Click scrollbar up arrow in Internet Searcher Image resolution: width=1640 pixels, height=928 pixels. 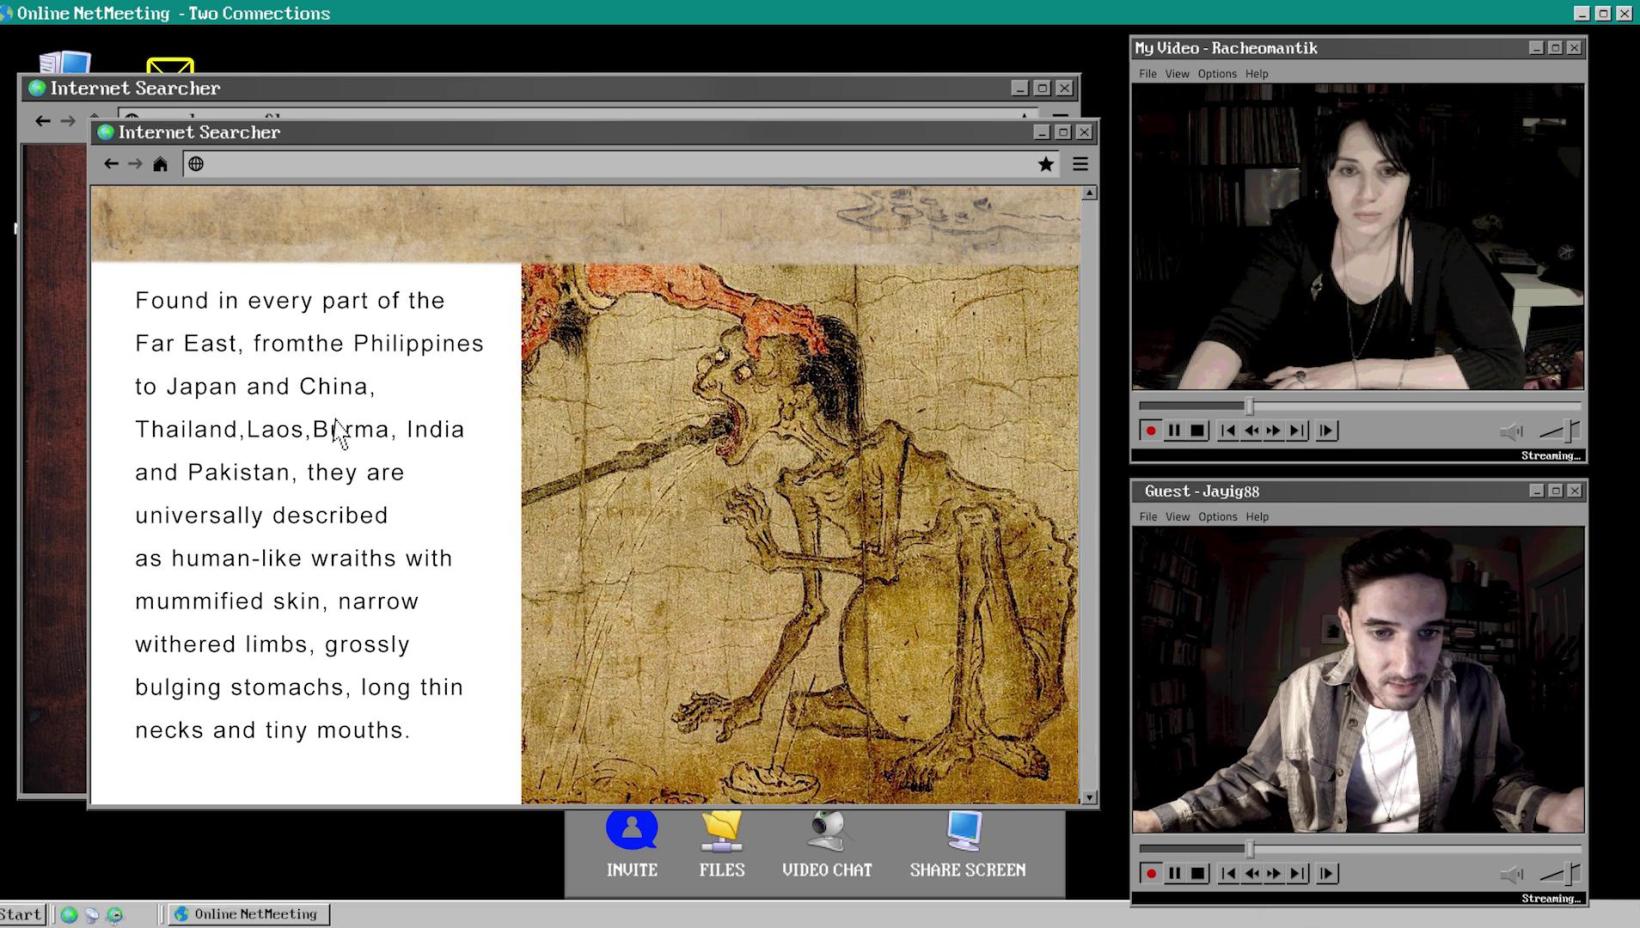[x=1089, y=193]
